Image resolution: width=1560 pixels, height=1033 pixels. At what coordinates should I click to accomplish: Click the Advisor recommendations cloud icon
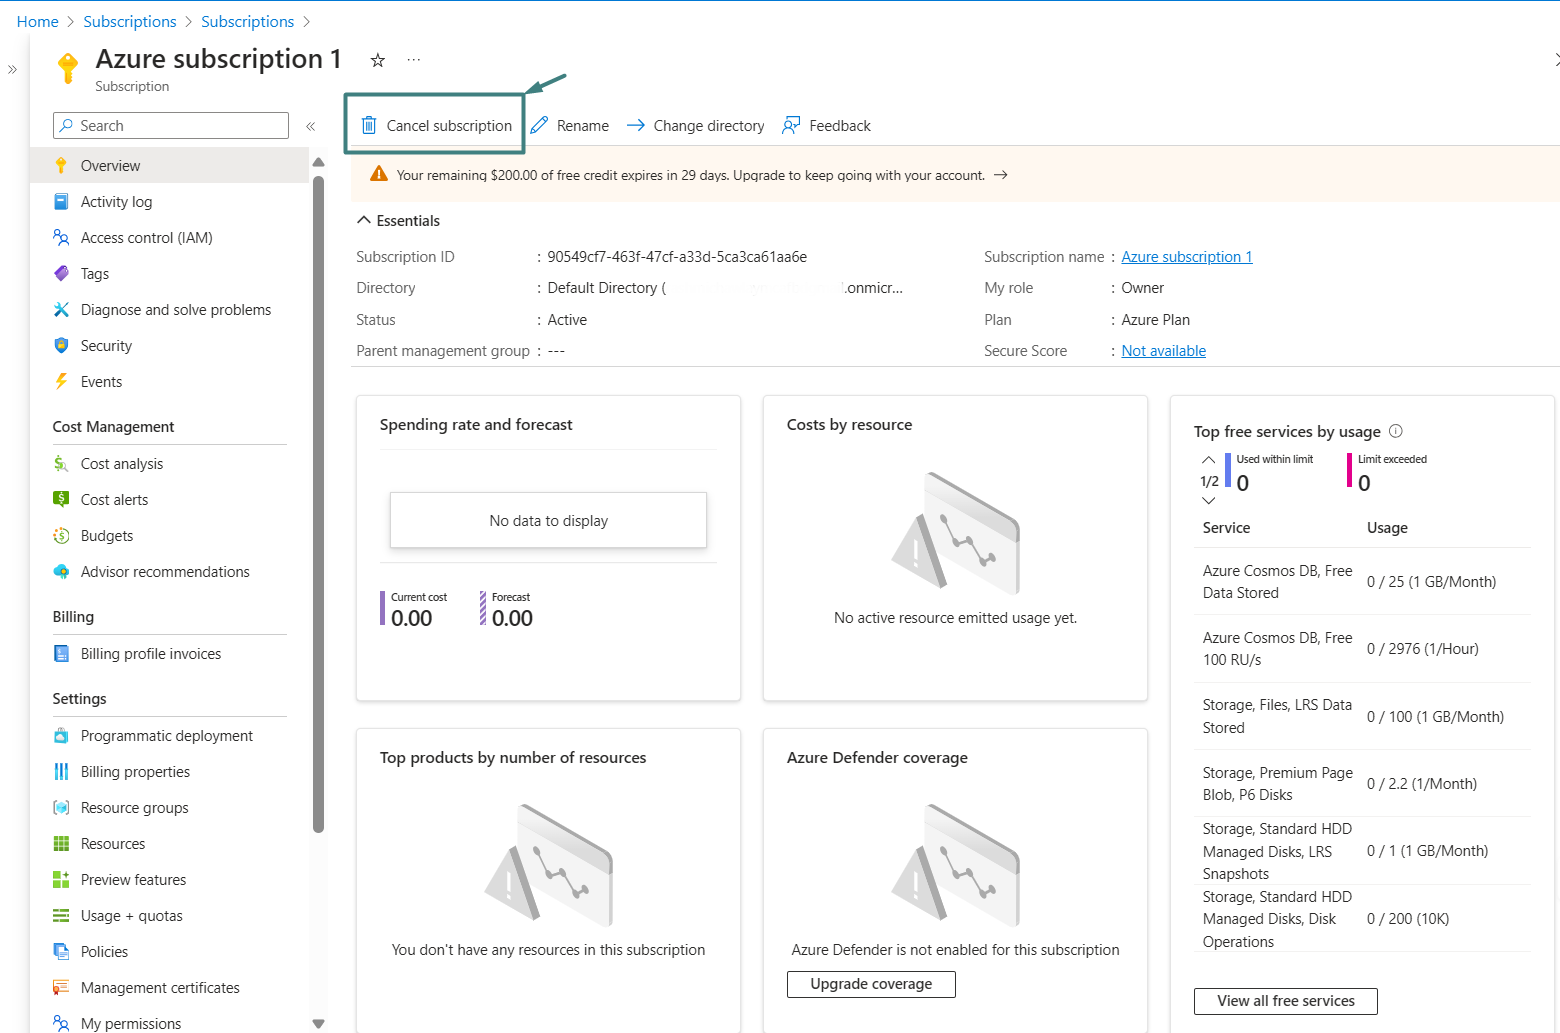click(x=61, y=571)
